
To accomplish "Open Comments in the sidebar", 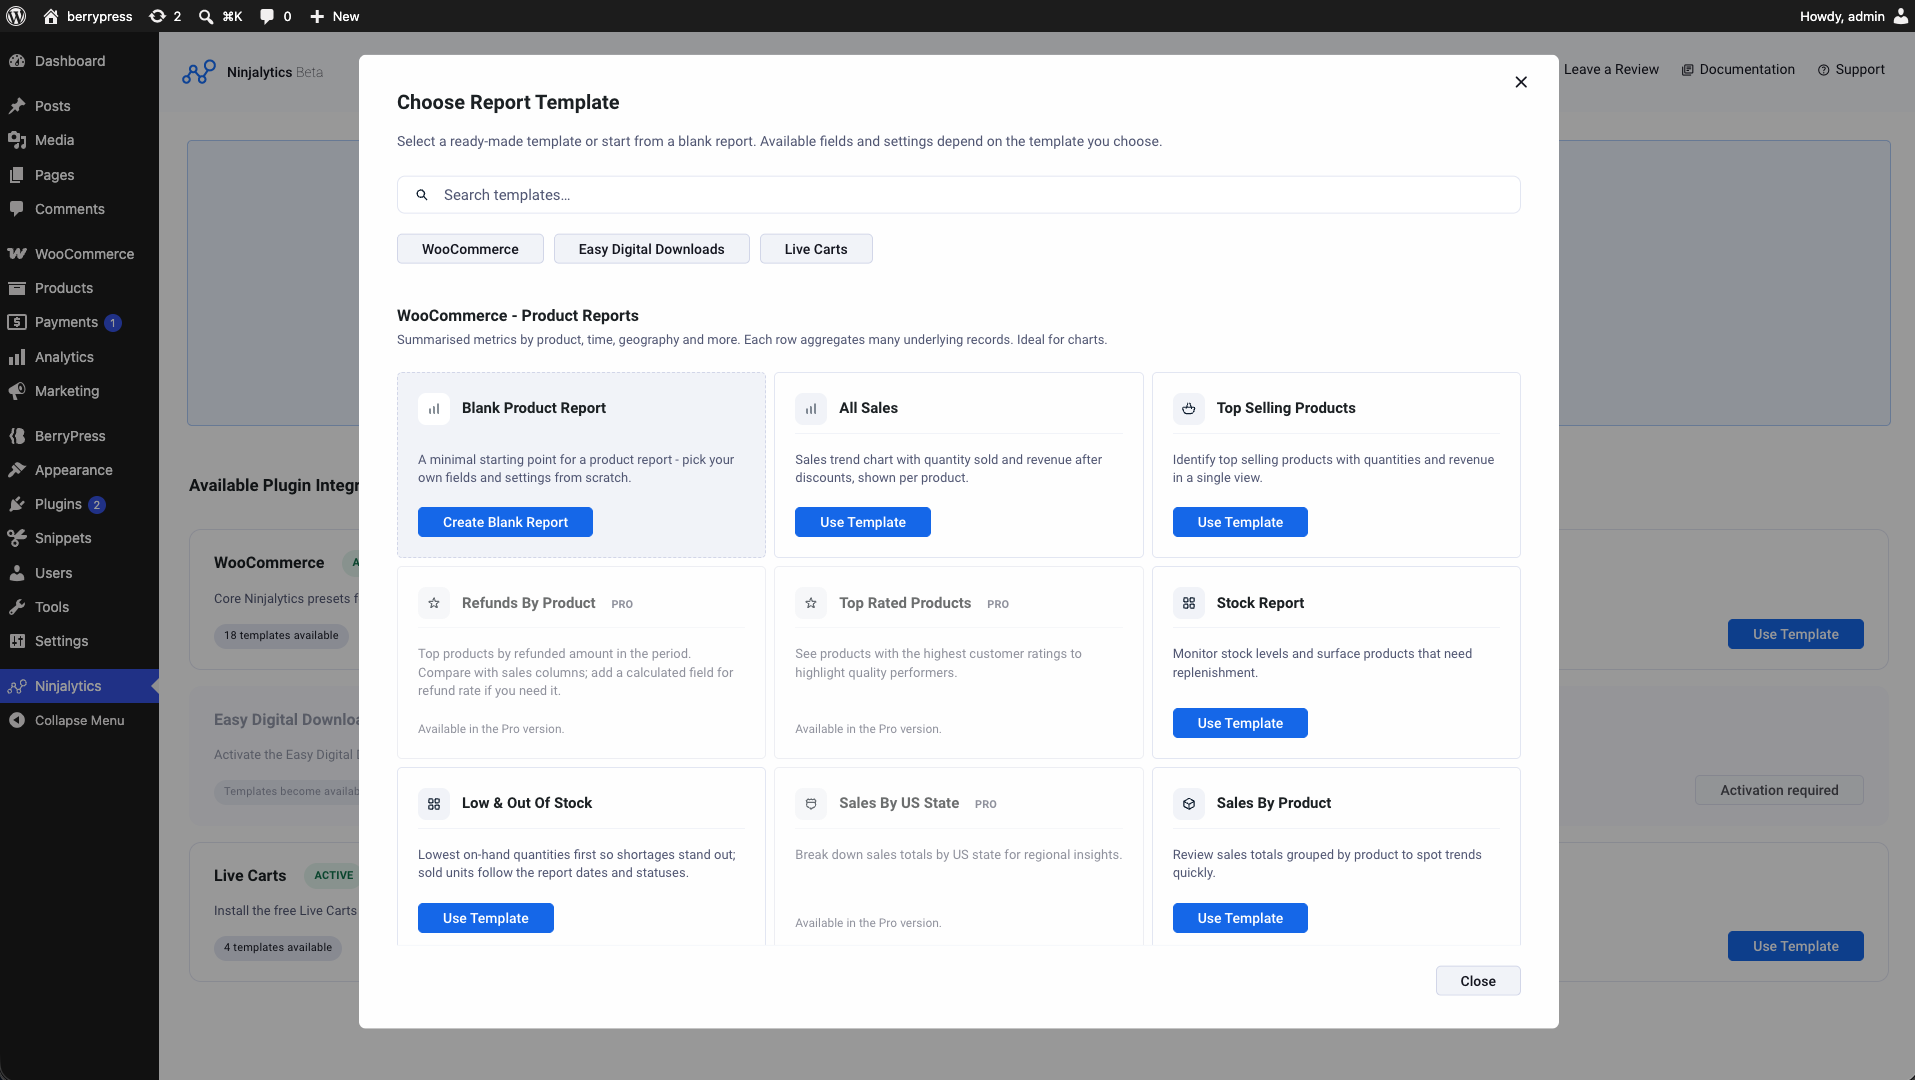I will click(79, 209).
